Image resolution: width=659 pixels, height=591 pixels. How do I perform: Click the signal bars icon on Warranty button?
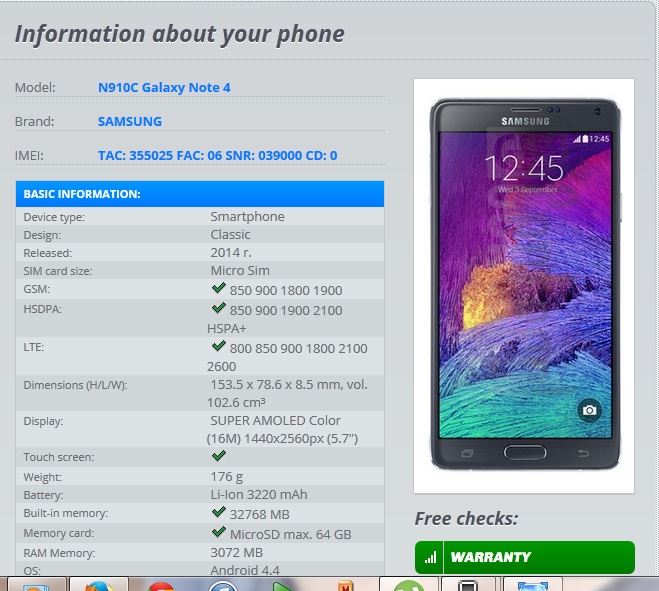430,558
